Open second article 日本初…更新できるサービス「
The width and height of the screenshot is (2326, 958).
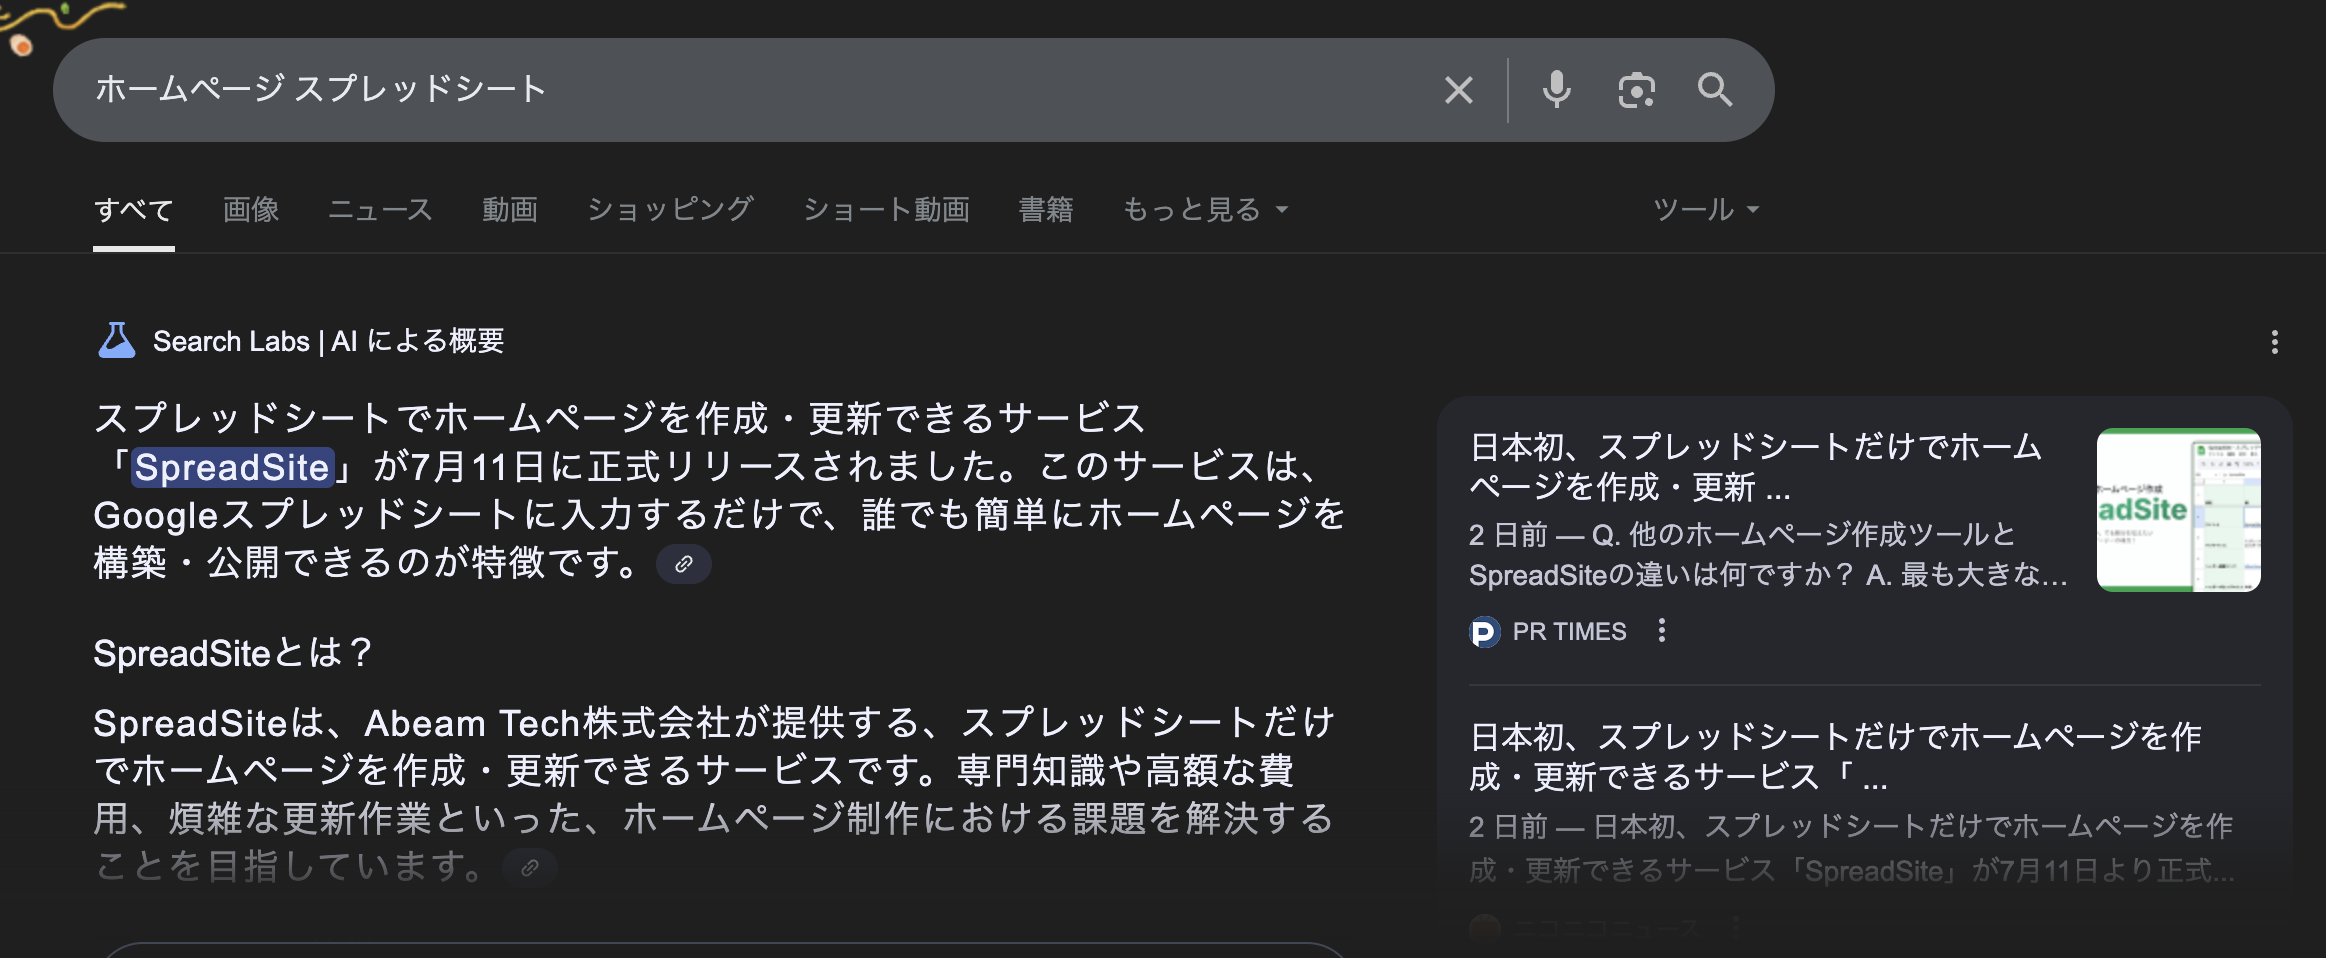click(1836, 757)
